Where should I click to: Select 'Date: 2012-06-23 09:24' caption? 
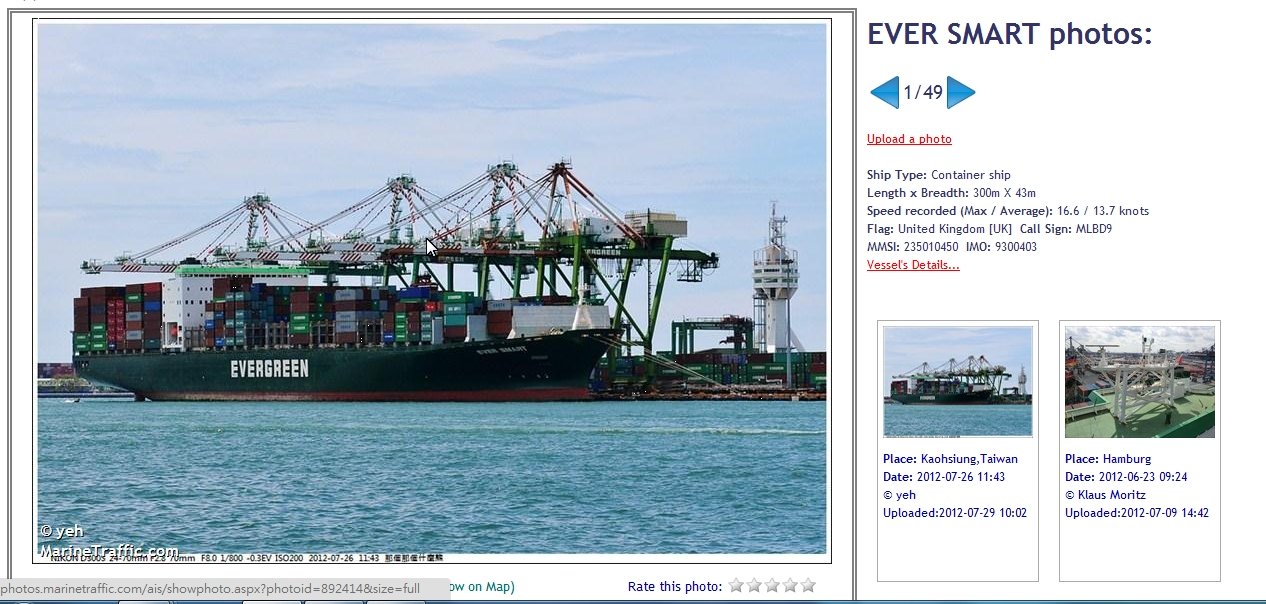1126,477
